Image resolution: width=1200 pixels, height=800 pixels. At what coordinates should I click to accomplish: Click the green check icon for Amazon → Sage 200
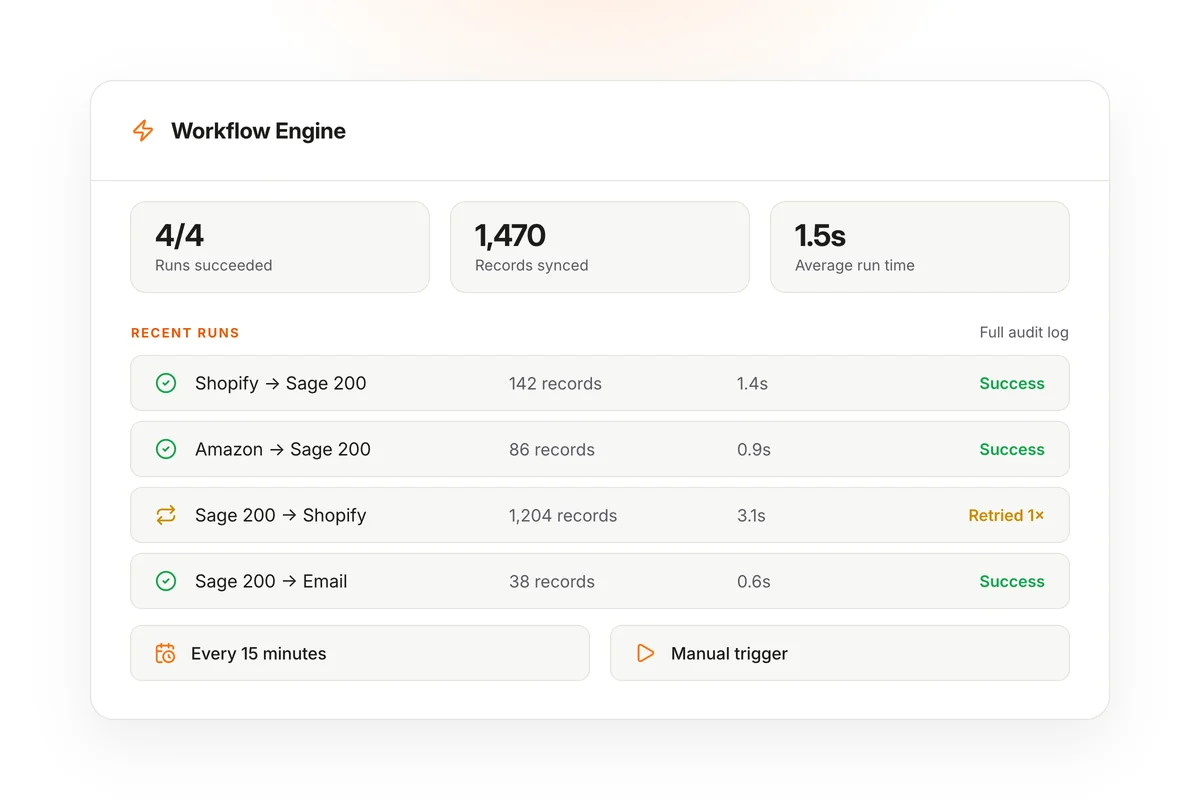[166, 449]
